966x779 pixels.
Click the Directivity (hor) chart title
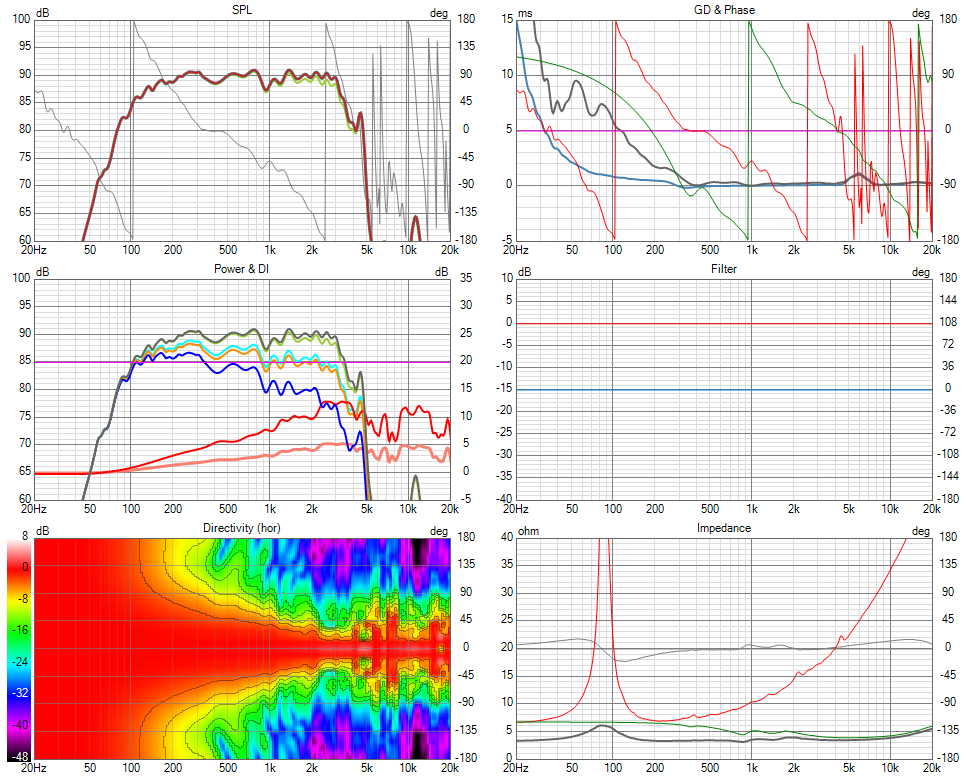(x=242, y=528)
